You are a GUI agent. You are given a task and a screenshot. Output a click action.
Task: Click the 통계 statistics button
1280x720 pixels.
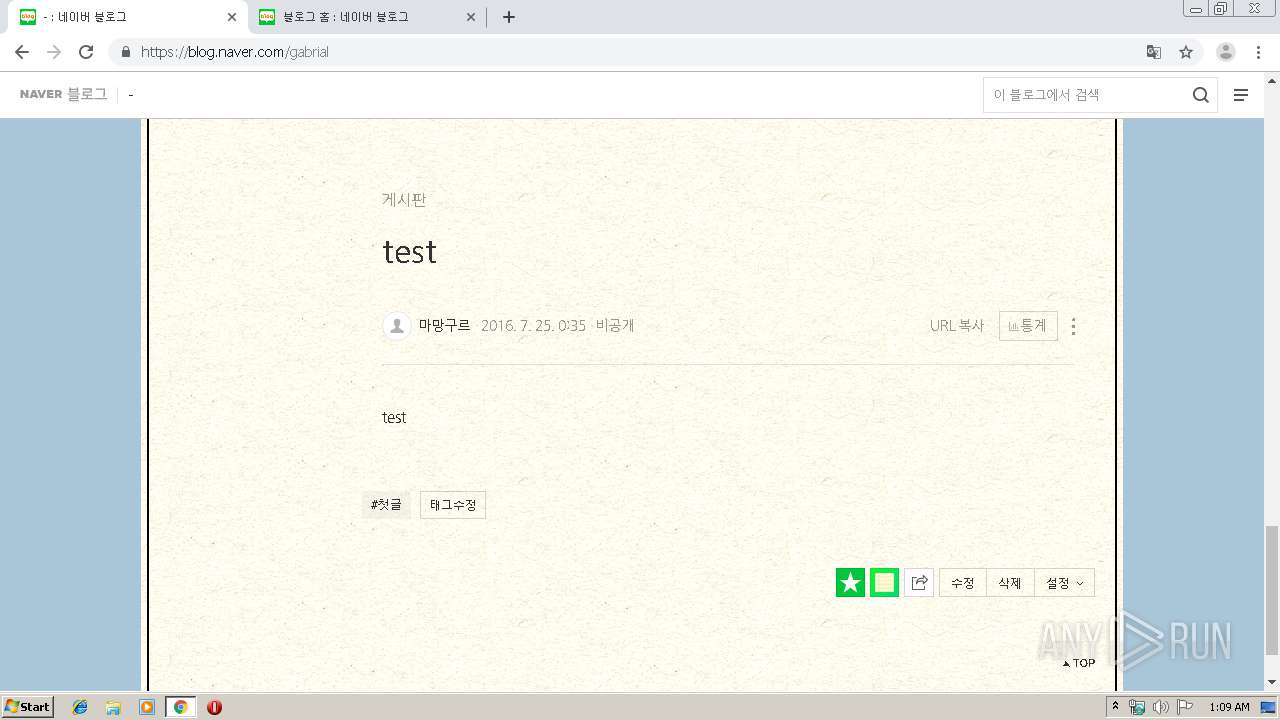point(1028,326)
